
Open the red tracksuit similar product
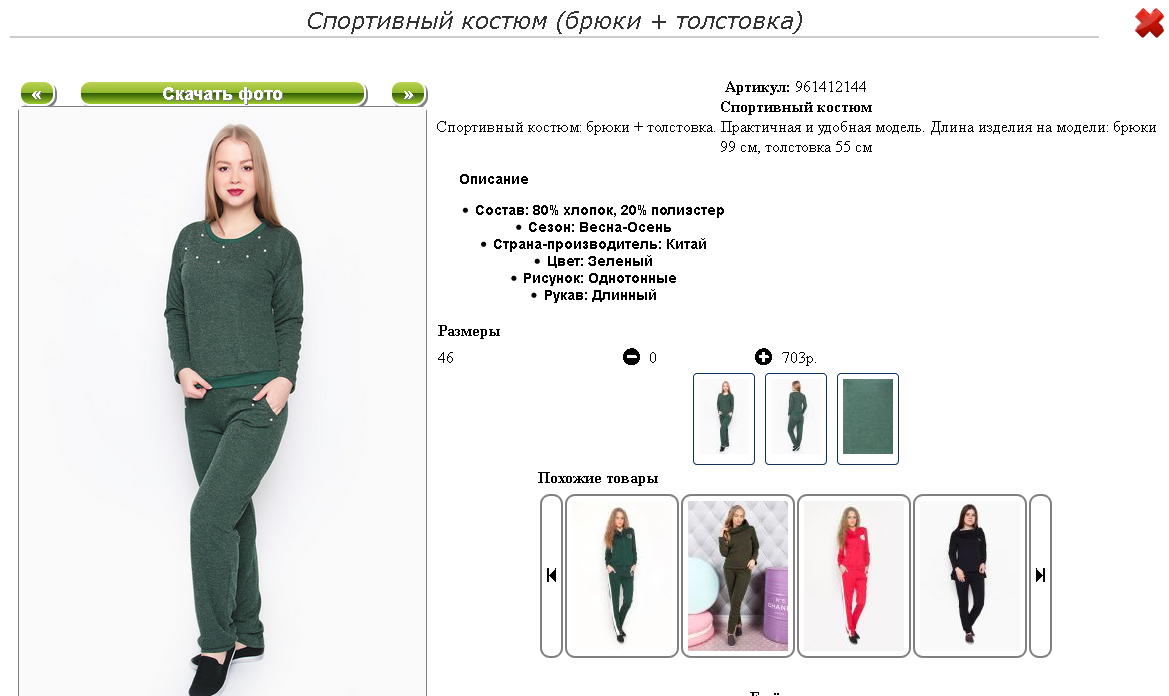(854, 575)
